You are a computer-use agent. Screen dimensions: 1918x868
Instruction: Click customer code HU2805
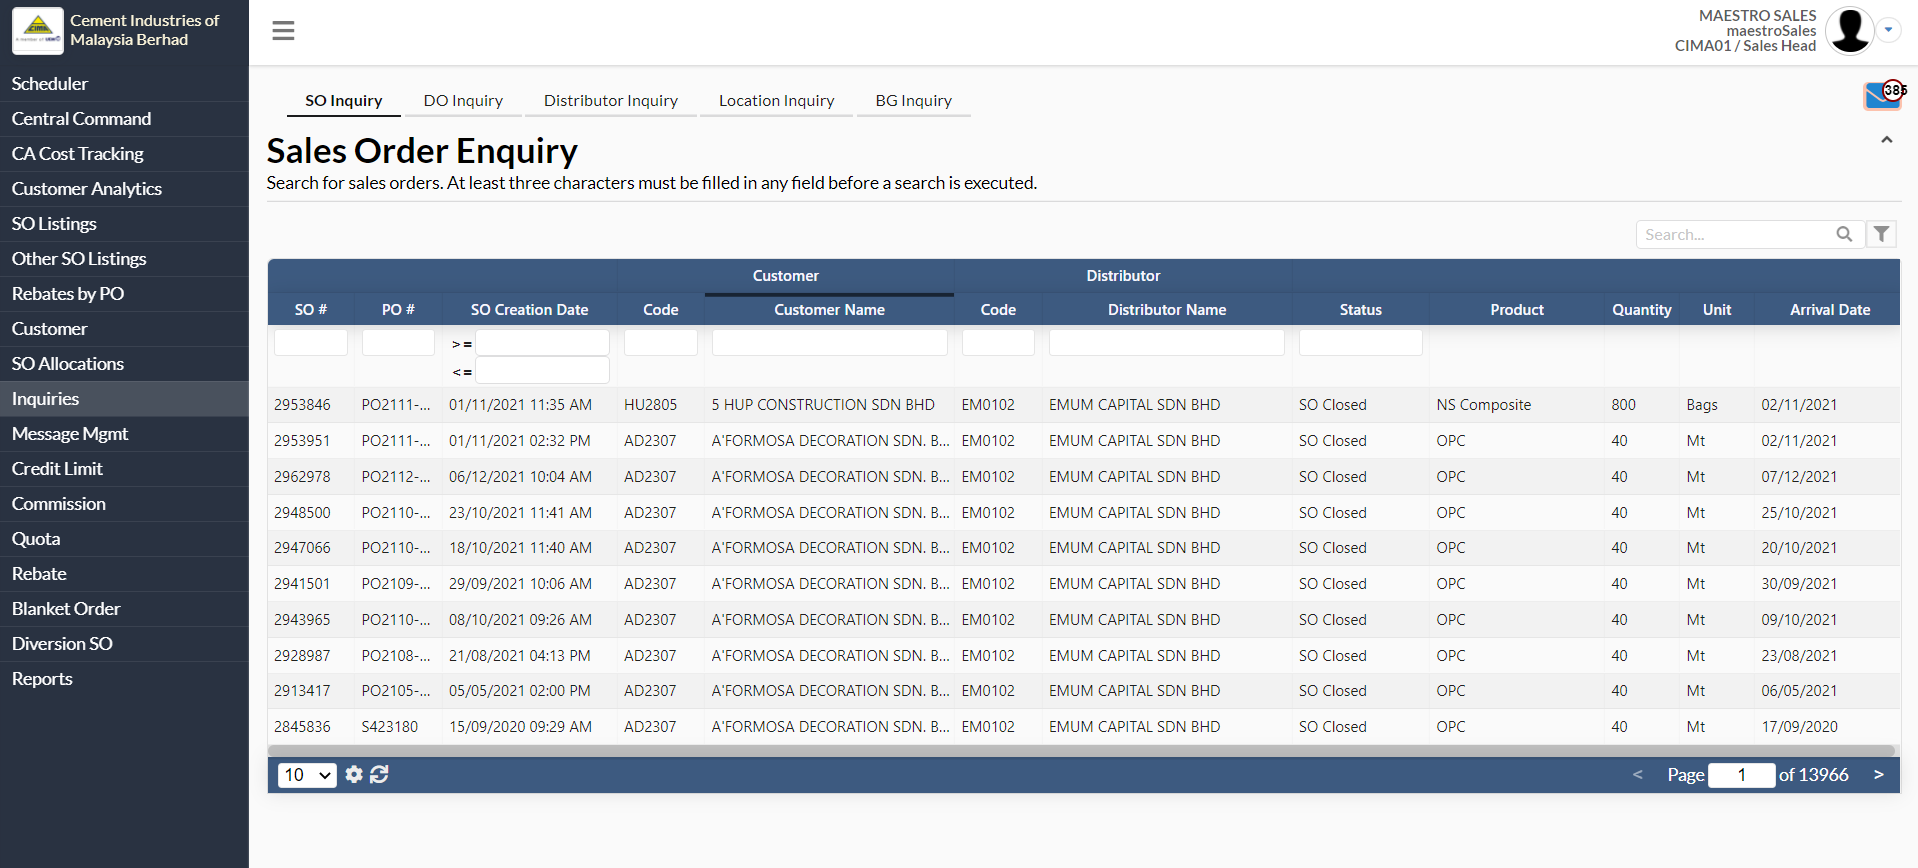pyautogui.click(x=650, y=405)
